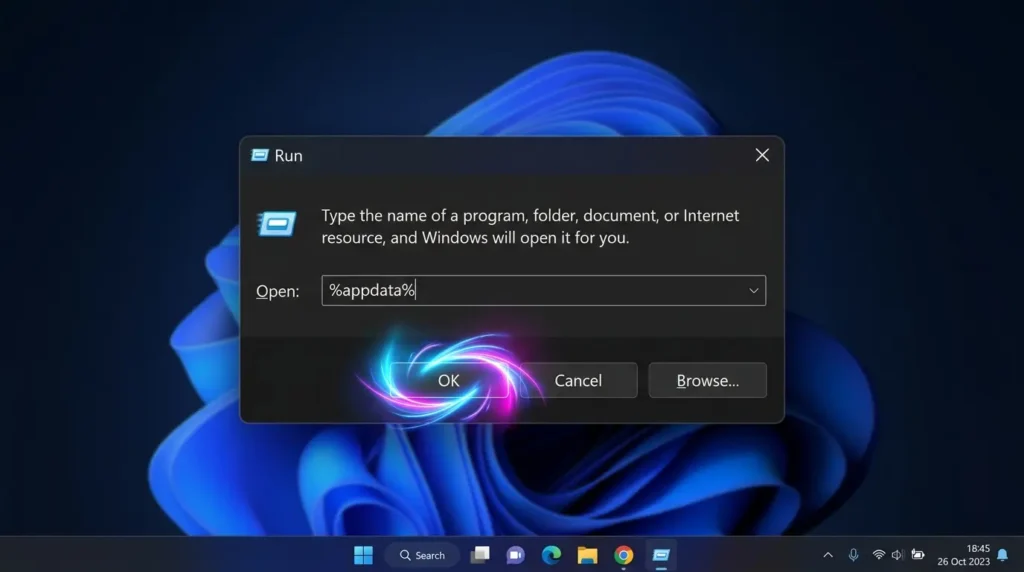Open Microsoft Edge from the taskbar
This screenshot has height=572, width=1024.
pyautogui.click(x=551, y=555)
